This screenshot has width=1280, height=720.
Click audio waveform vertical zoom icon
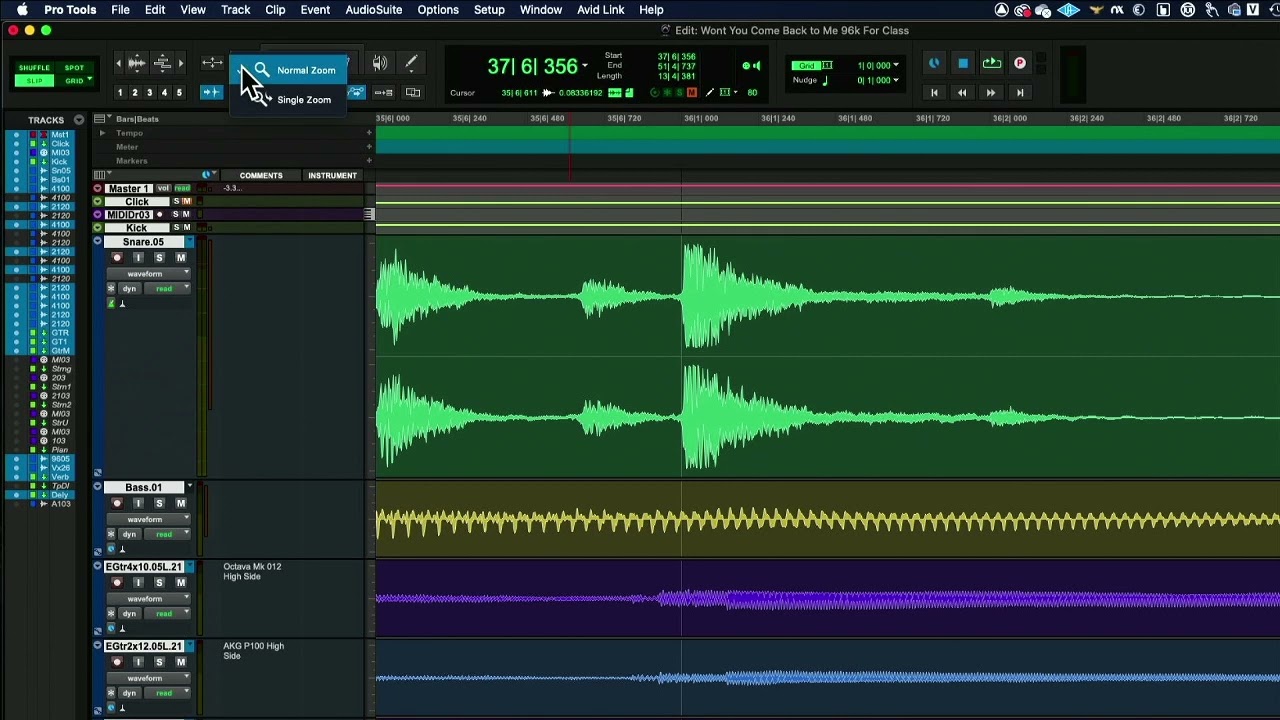pos(137,64)
